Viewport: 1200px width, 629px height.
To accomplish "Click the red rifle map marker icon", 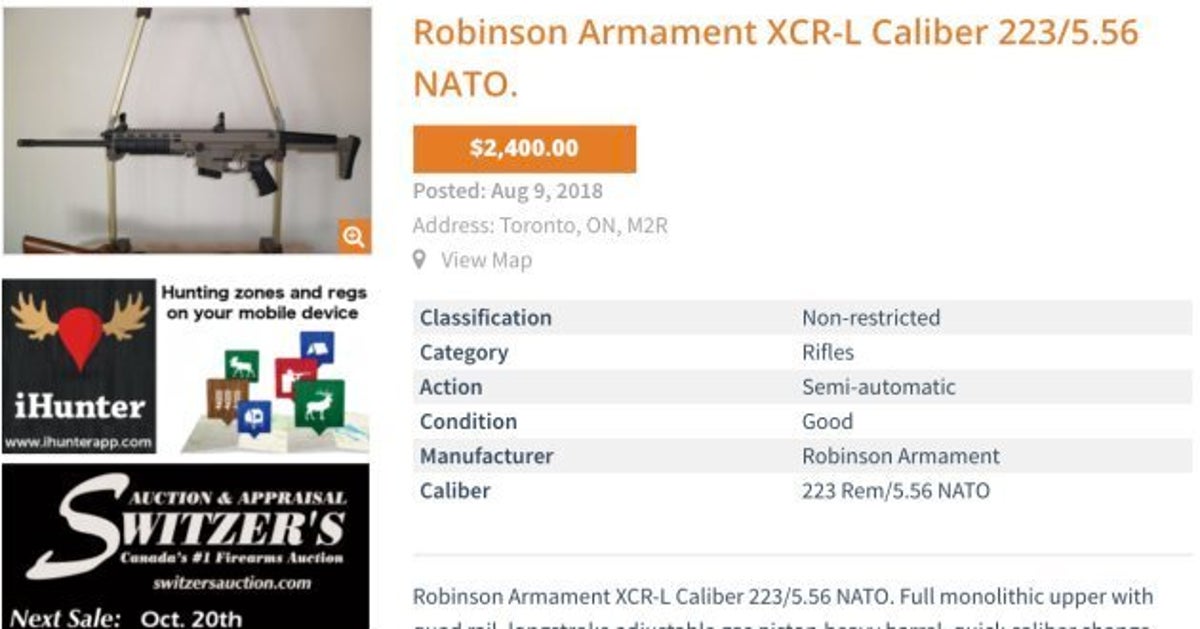I will [x=295, y=380].
